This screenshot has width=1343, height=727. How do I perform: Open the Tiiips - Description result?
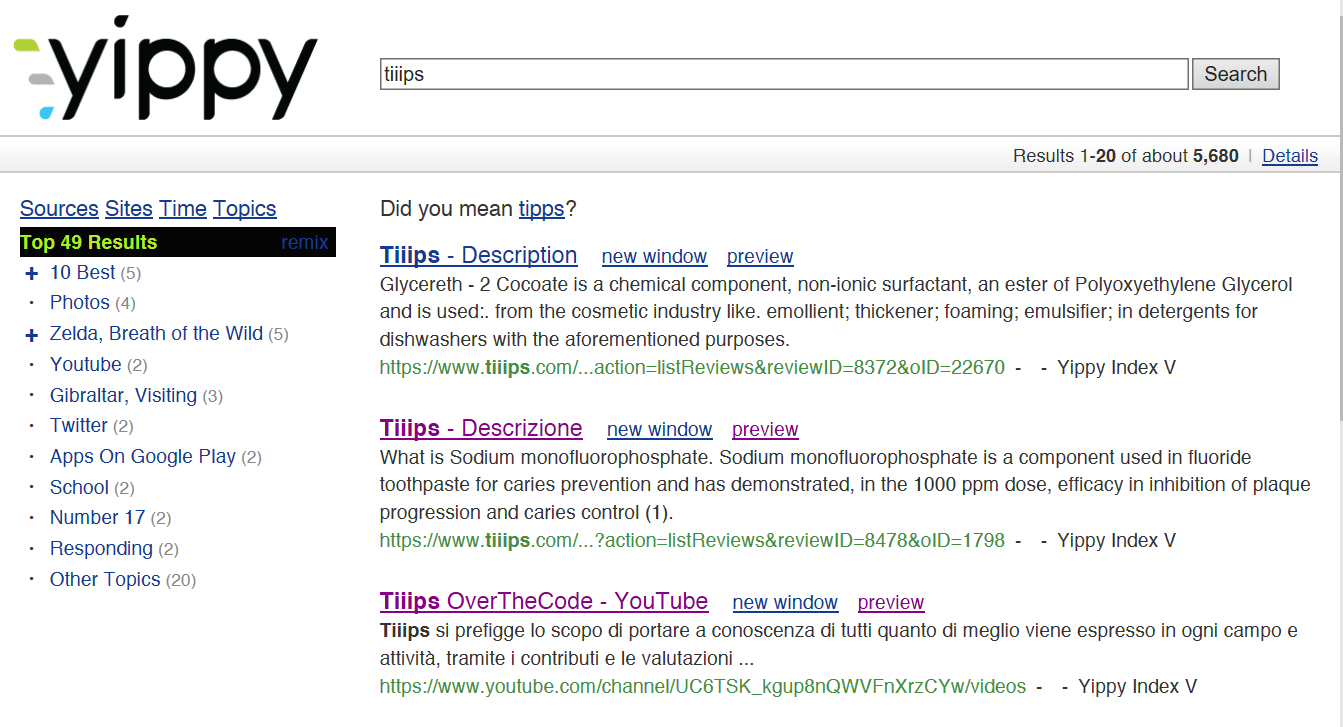(478, 255)
